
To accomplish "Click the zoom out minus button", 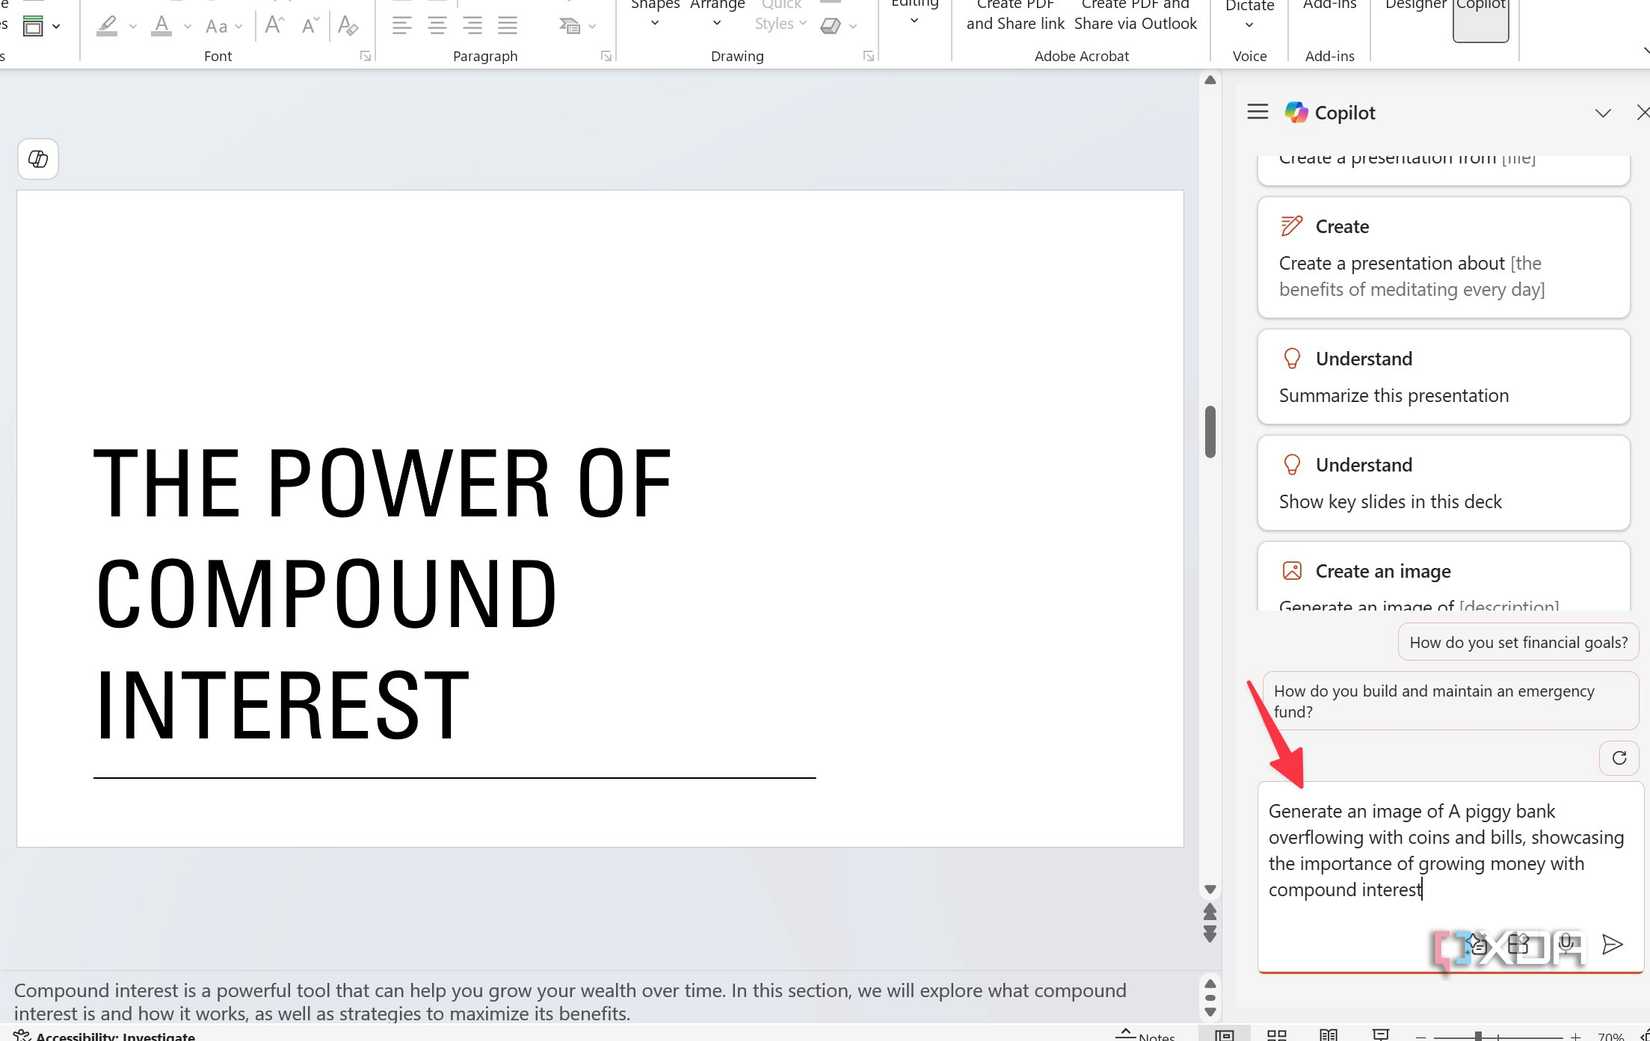I will click(x=1420, y=1037).
